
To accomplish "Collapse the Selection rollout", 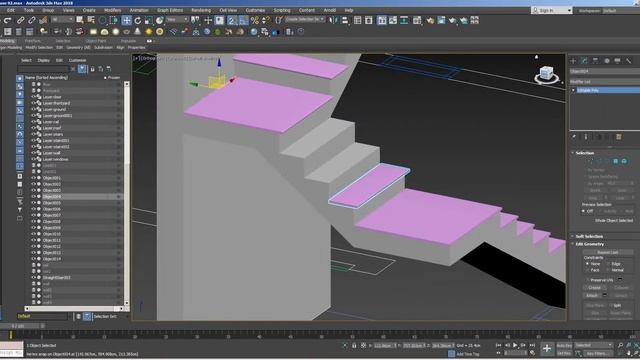I will pyautogui.click(x=584, y=153).
